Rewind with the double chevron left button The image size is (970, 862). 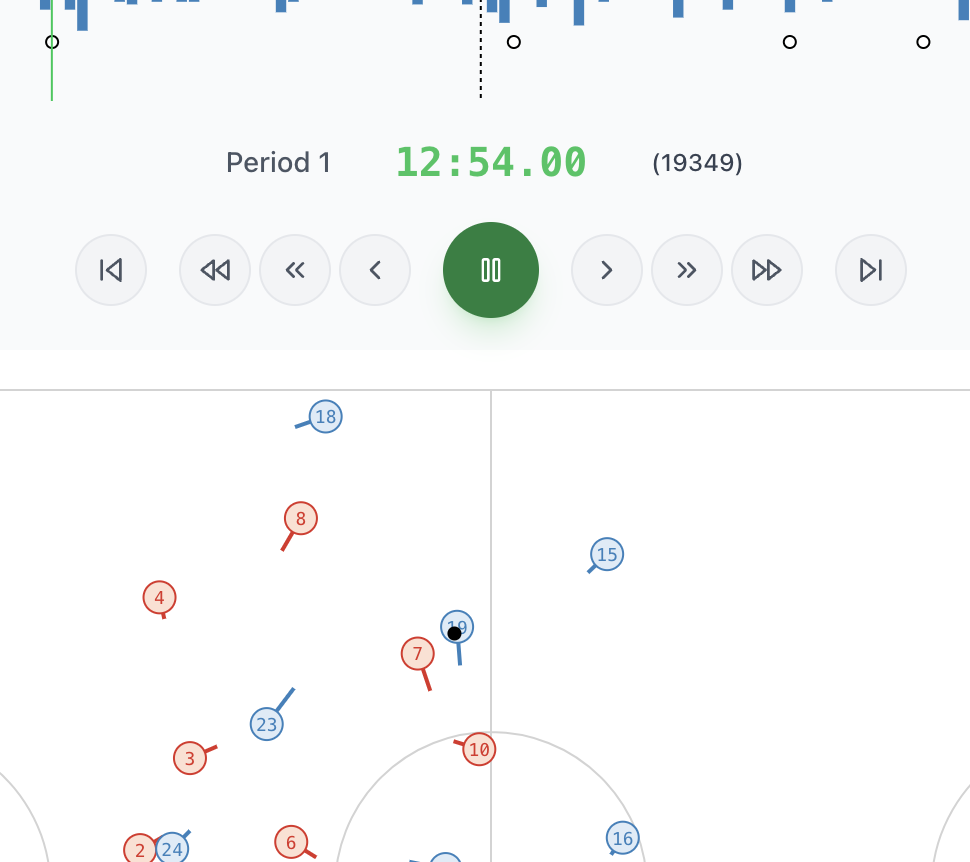point(295,270)
